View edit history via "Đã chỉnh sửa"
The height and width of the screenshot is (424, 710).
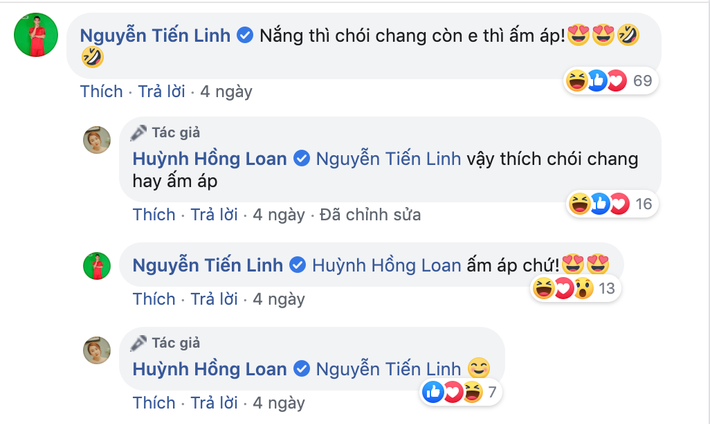[368, 214]
